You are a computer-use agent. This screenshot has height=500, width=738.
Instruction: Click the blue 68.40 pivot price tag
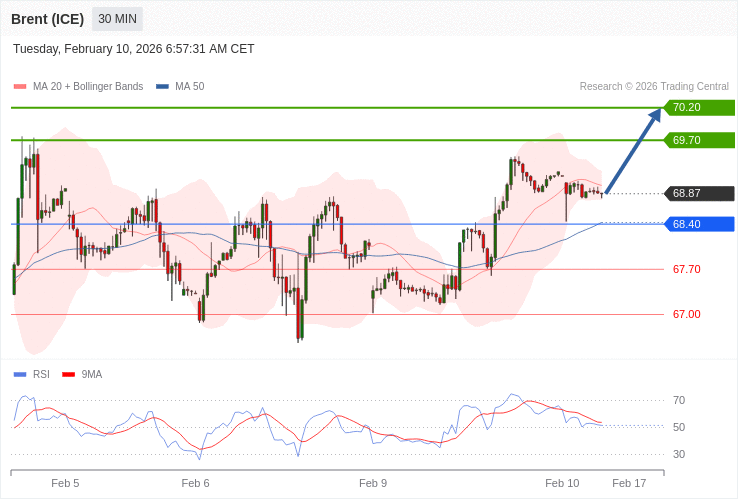698,224
